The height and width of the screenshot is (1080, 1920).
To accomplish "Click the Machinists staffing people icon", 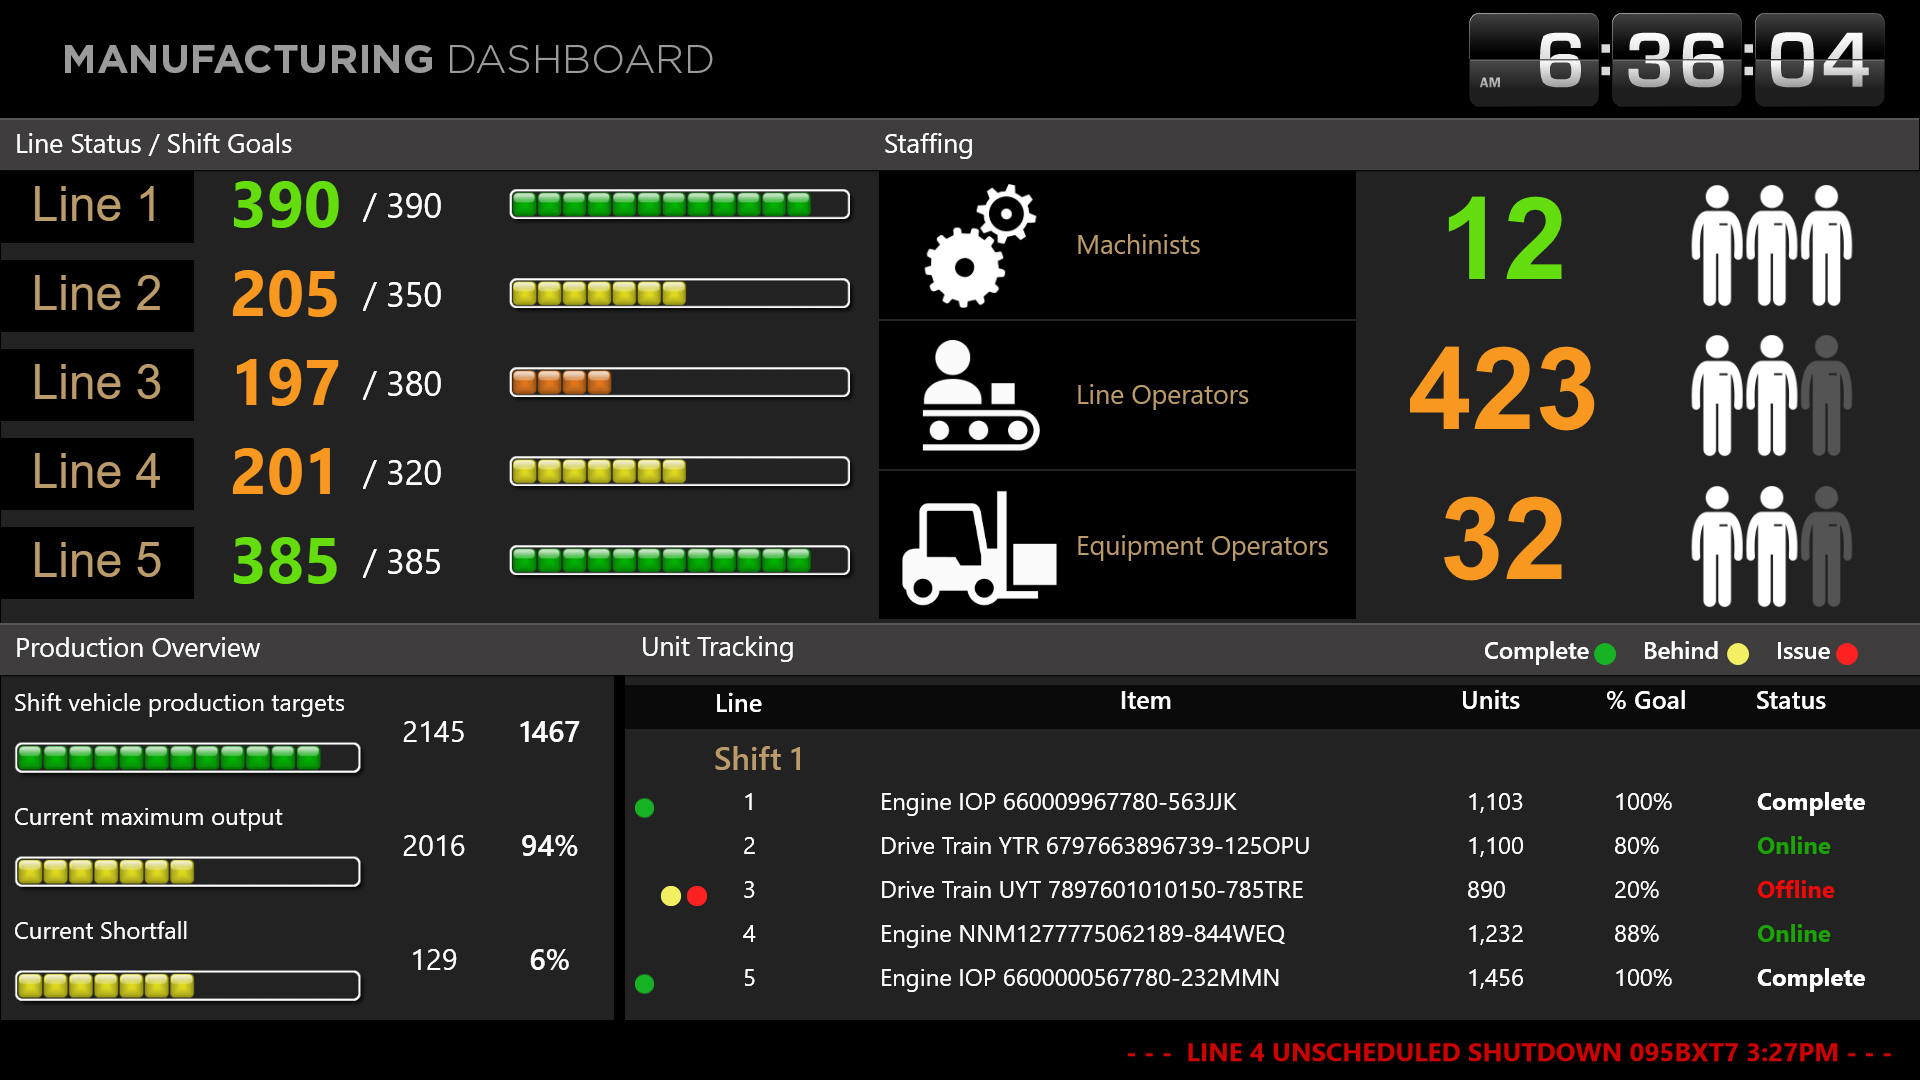I will point(1771,246).
